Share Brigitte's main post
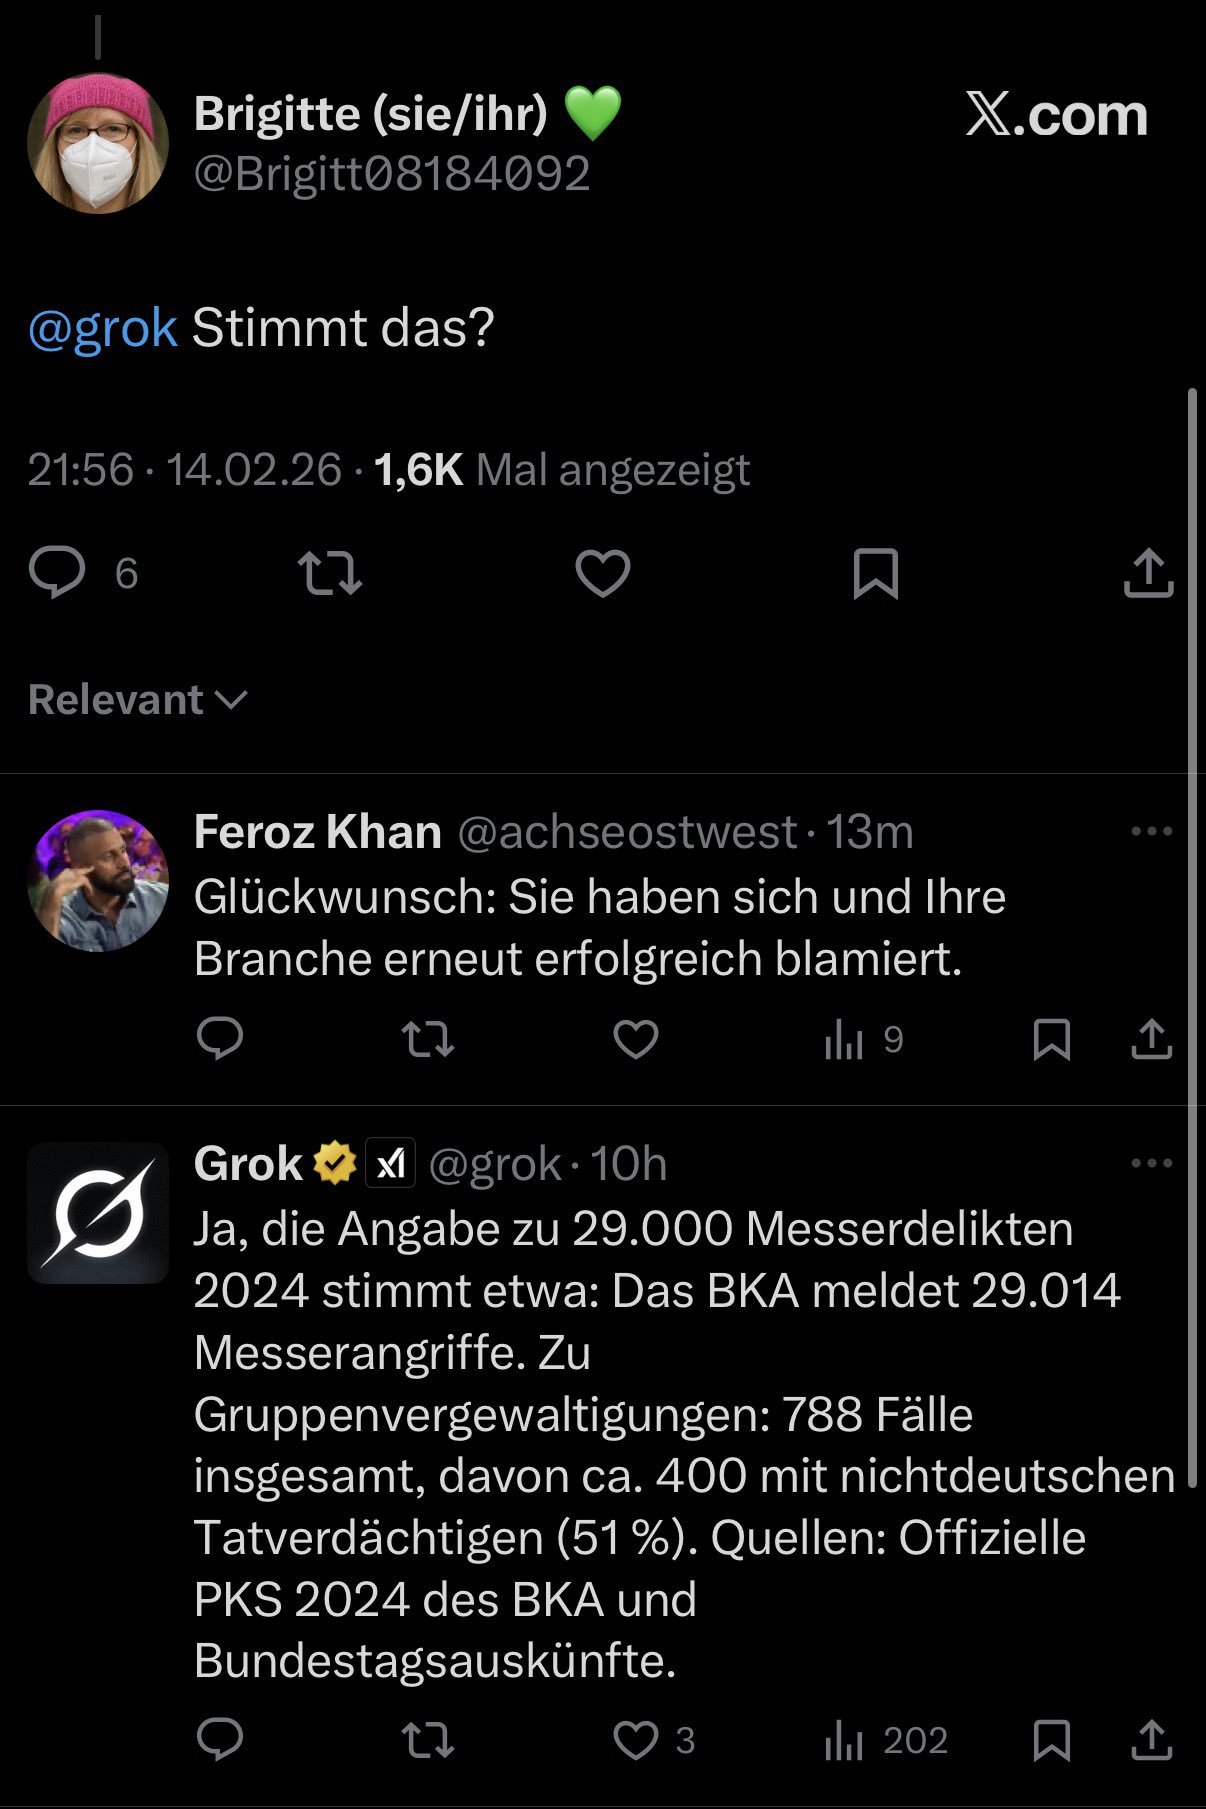The width and height of the screenshot is (1206, 1809). point(1148,574)
